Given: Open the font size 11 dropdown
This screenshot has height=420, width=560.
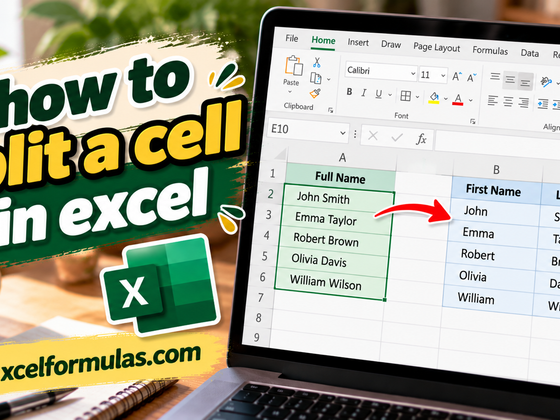Looking at the screenshot, I should [x=443, y=75].
